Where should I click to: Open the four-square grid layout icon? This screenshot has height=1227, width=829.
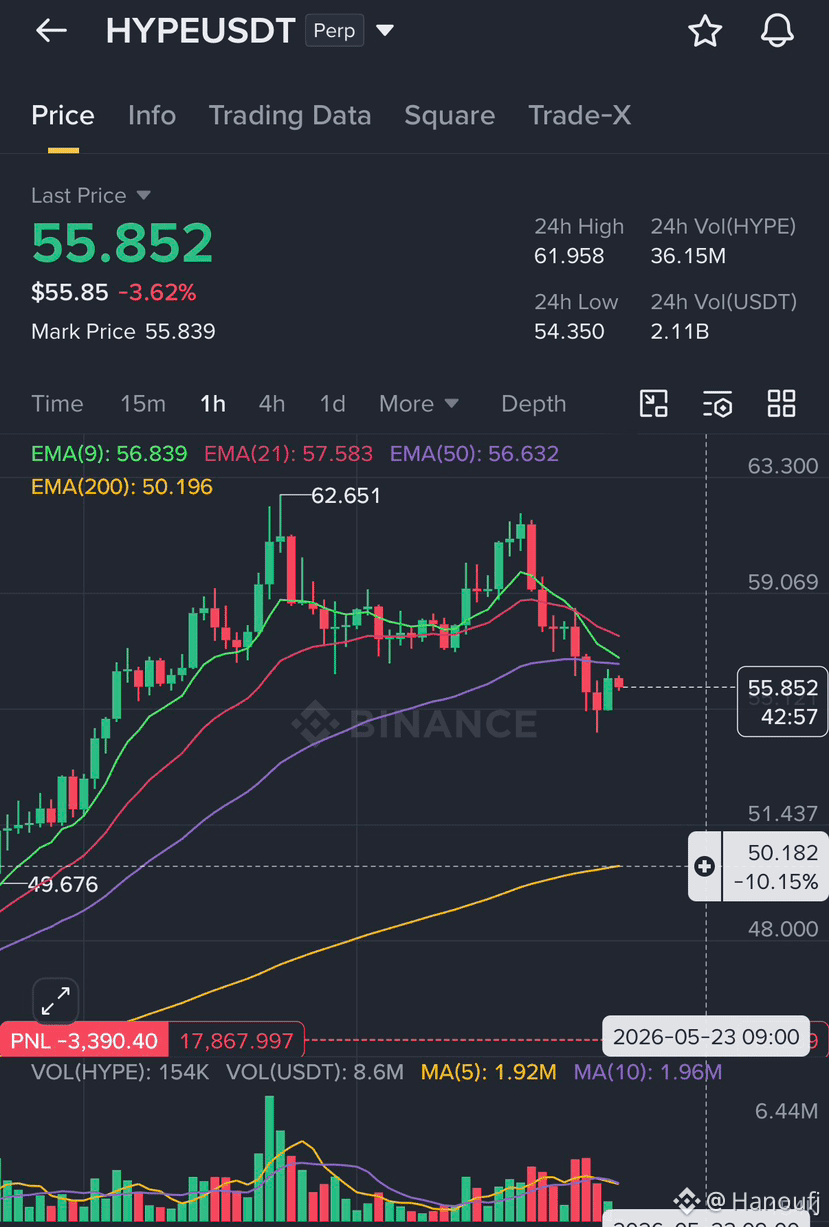coord(781,403)
